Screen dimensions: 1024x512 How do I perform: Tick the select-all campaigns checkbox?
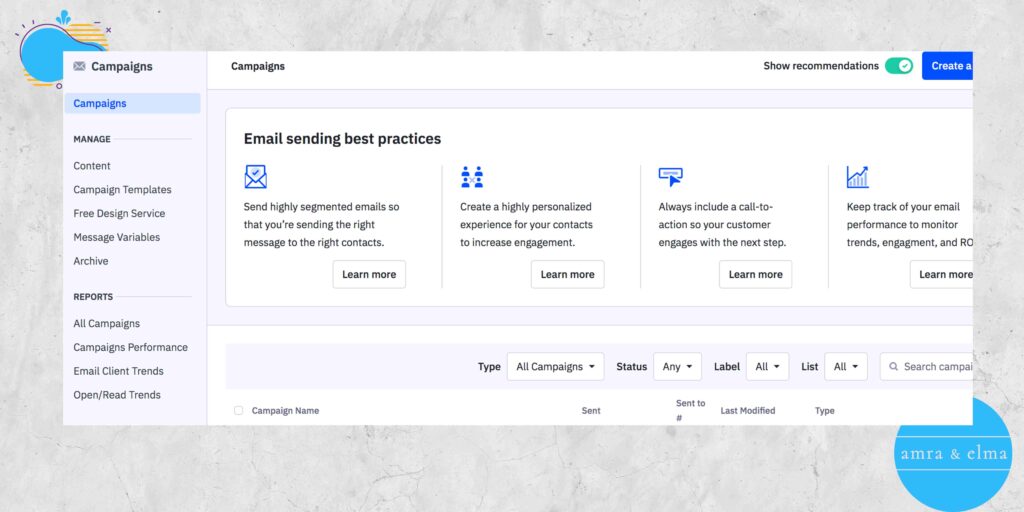coord(238,410)
